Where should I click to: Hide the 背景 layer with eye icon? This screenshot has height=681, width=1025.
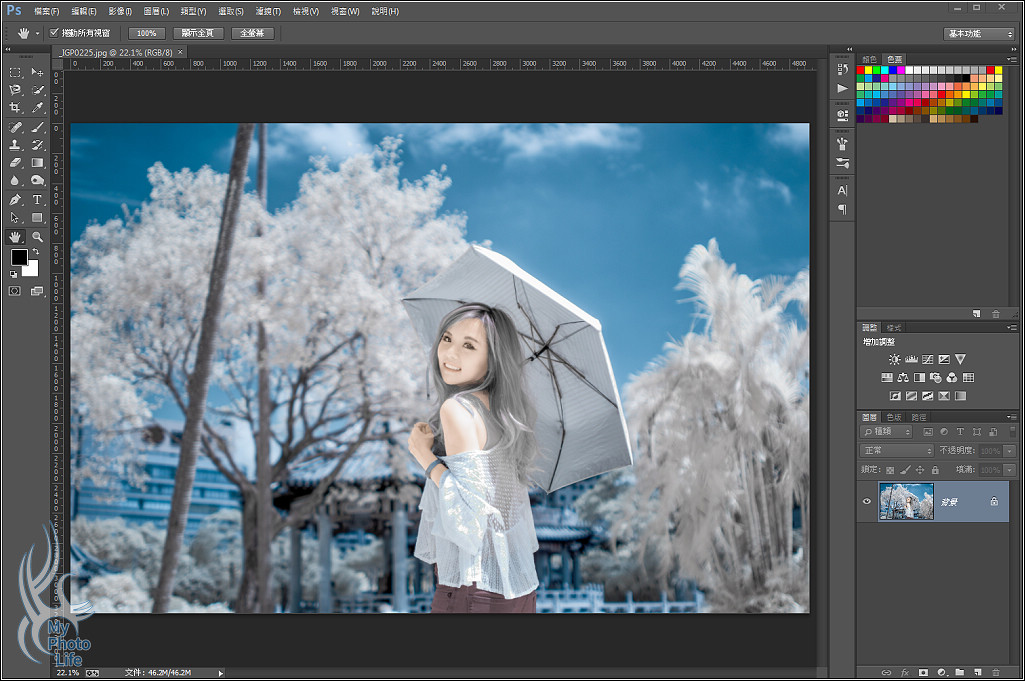pos(867,501)
